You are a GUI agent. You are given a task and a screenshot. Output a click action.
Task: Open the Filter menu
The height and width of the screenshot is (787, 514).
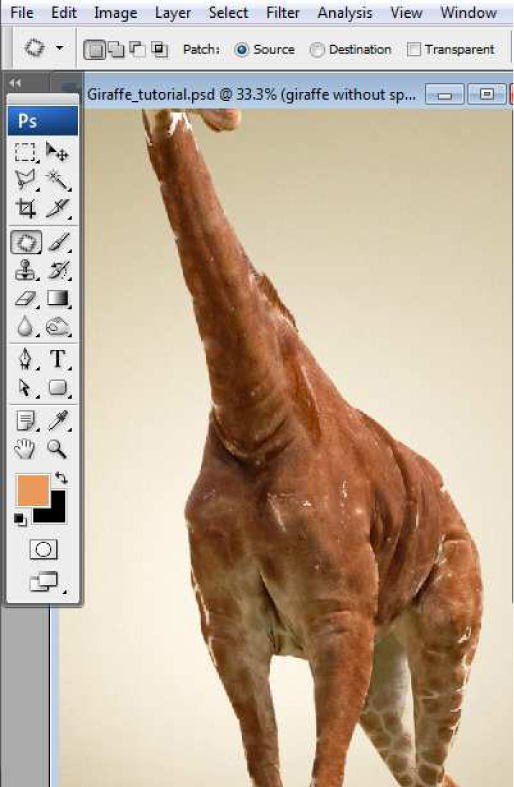coord(283,13)
